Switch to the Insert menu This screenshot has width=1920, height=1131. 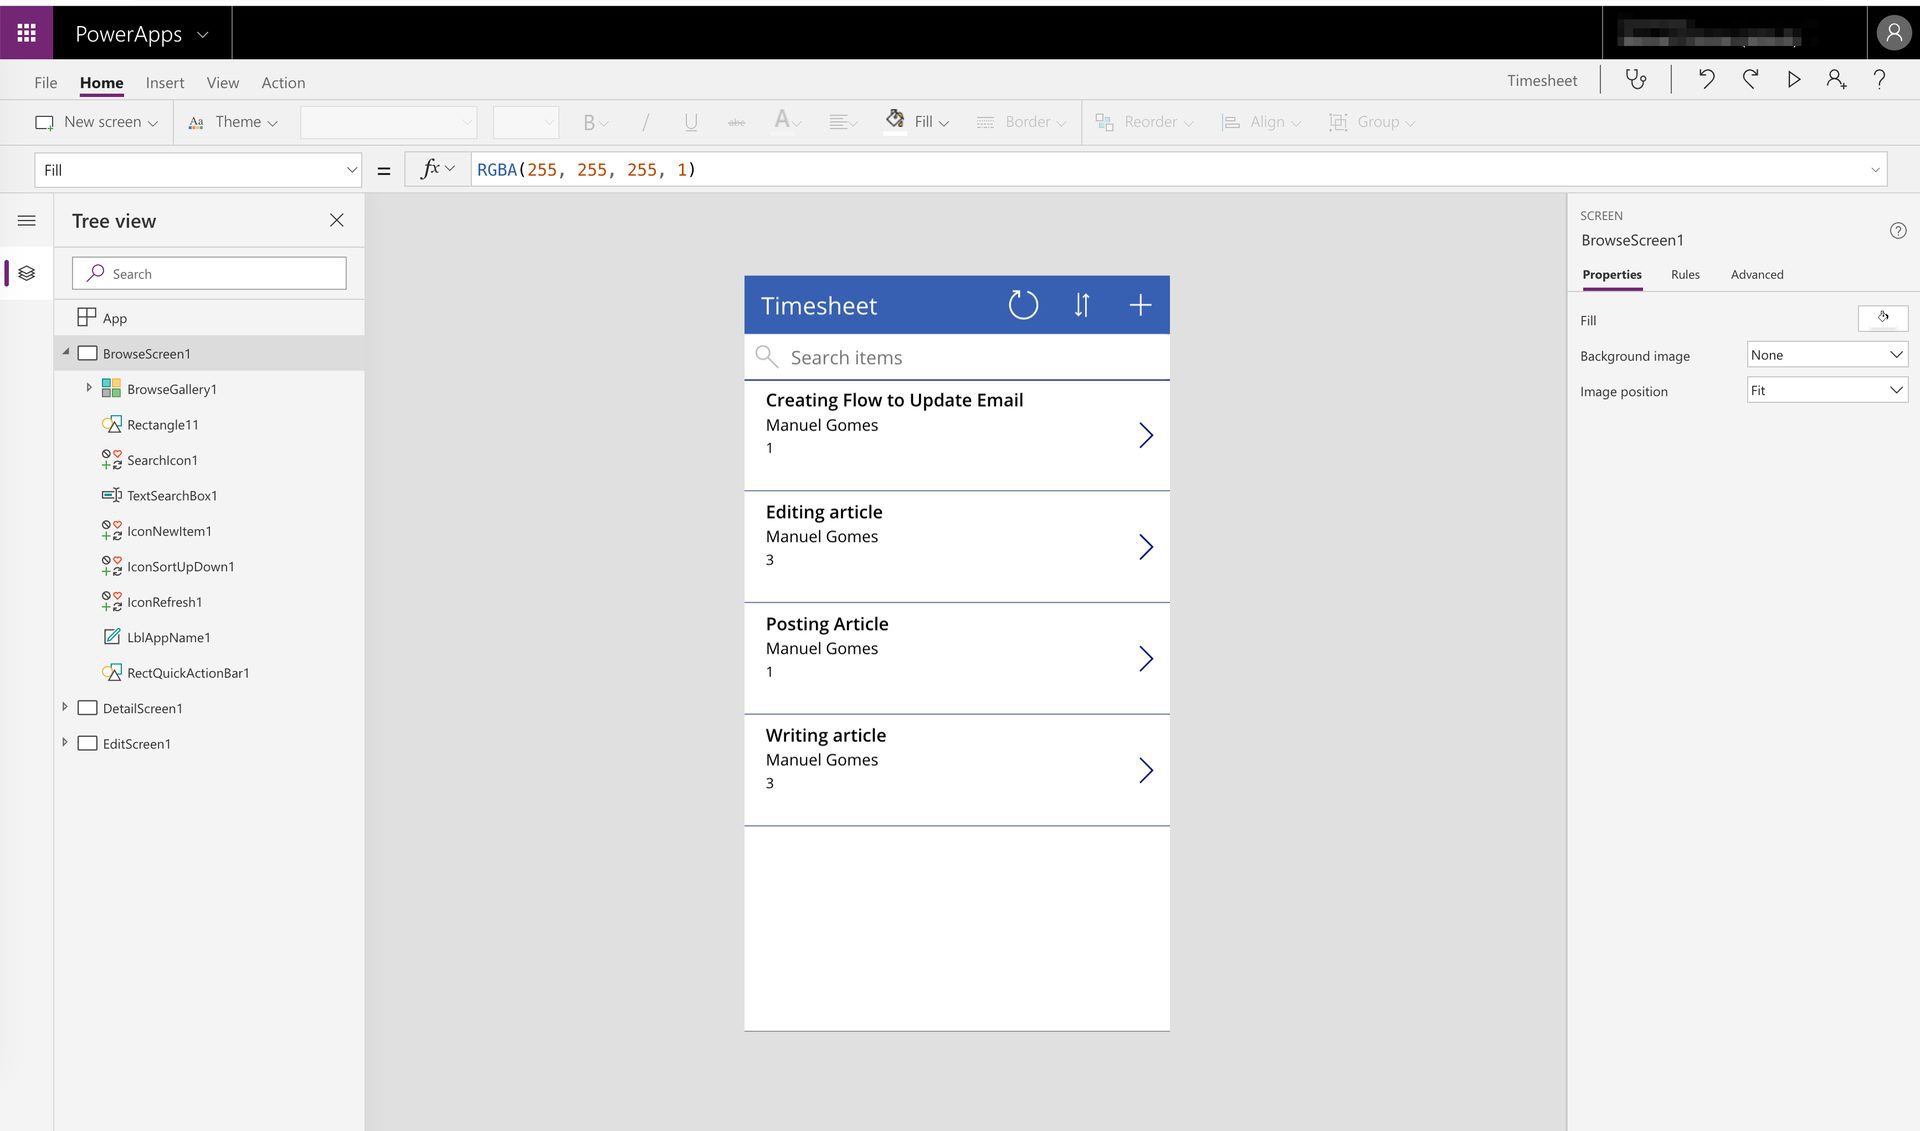pyautogui.click(x=164, y=82)
